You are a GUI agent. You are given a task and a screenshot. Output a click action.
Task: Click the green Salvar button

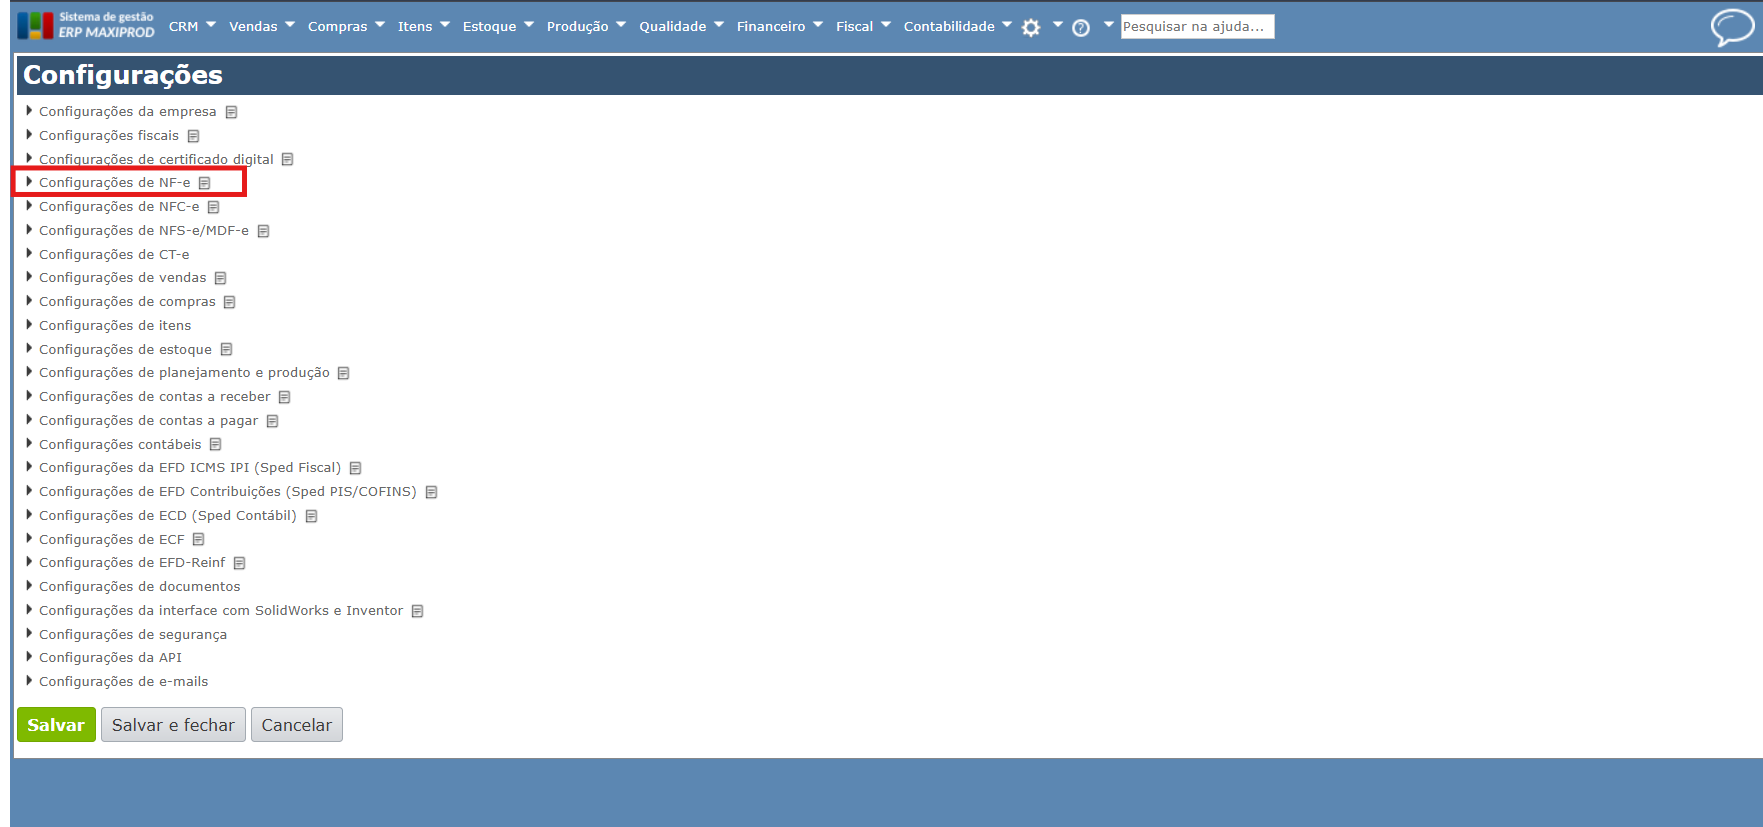(x=56, y=725)
